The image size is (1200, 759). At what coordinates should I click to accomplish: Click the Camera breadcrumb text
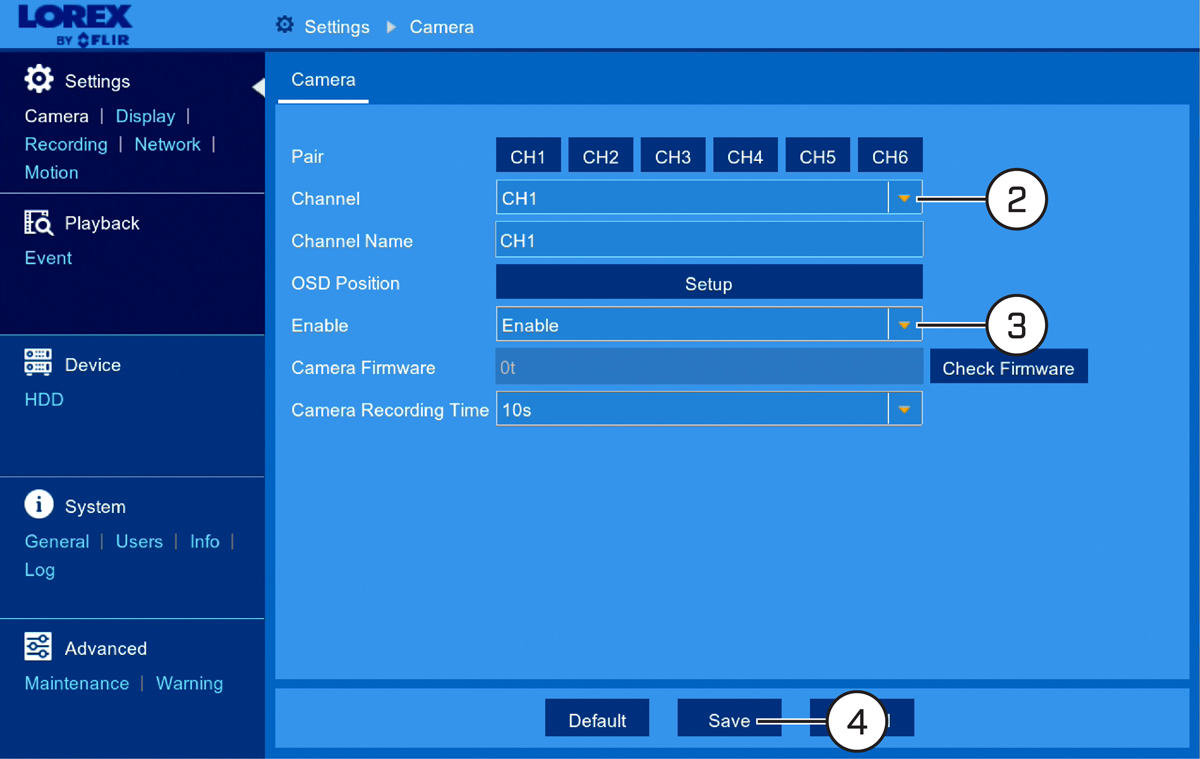[442, 27]
